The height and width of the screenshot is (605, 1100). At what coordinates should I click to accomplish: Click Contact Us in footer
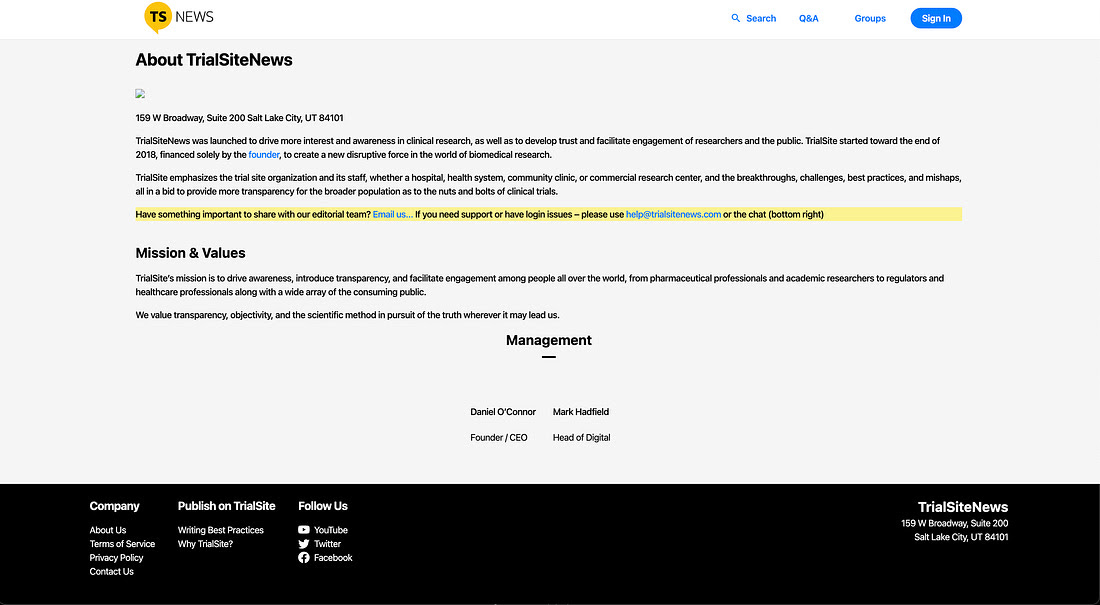tap(112, 571)
